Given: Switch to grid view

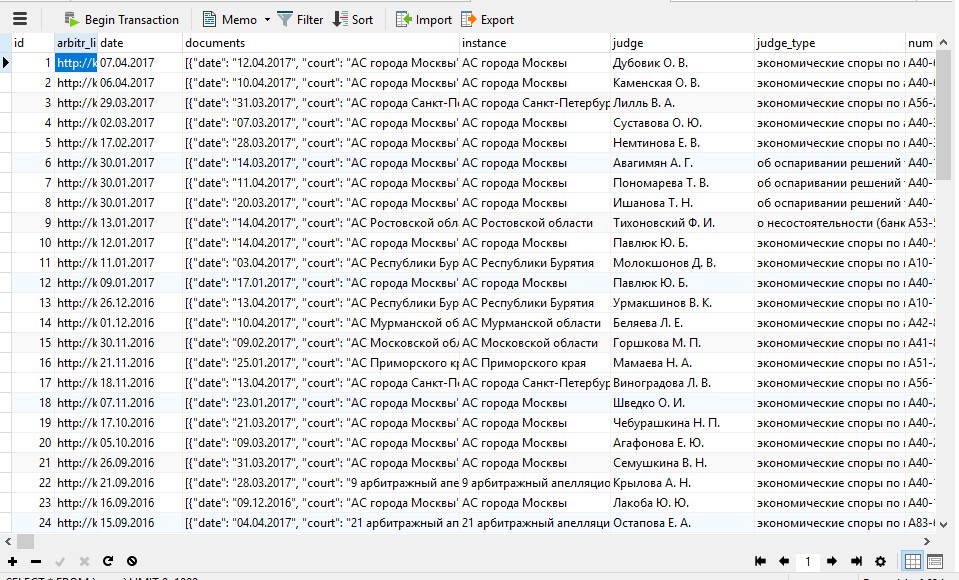Looking at the screenshot, I should [913, 561].
